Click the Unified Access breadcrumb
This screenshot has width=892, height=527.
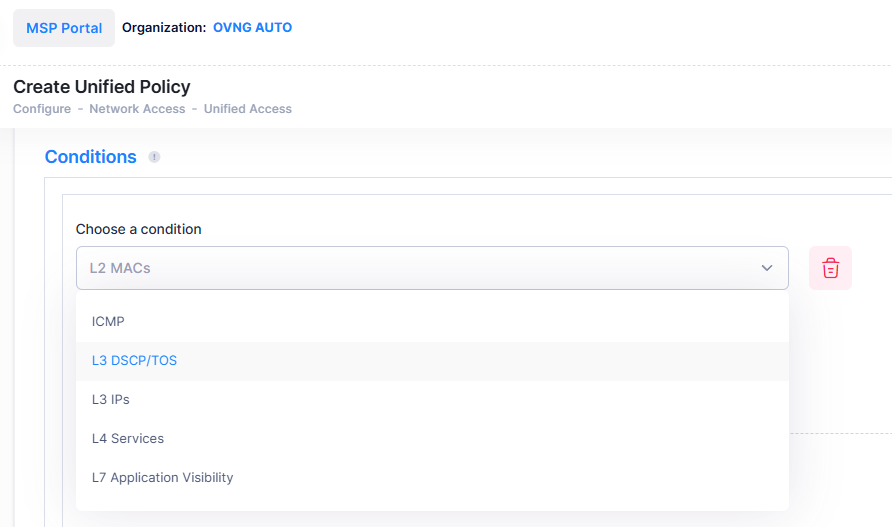[248, 109]
